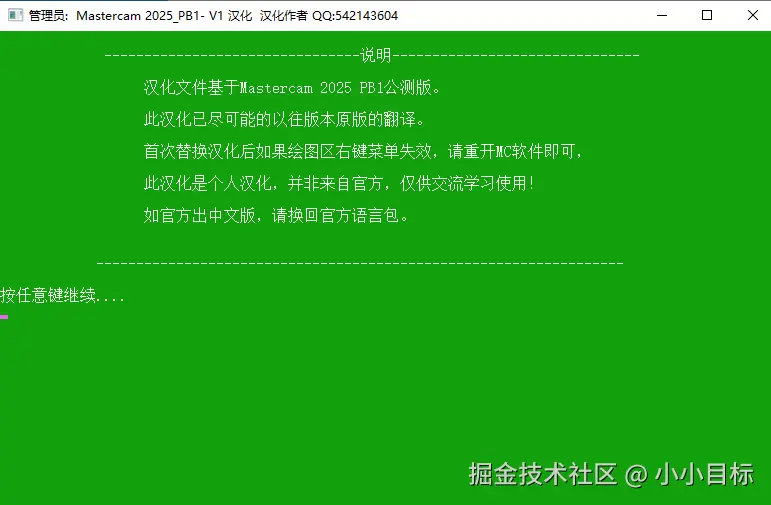This screenshot has width=771, height=505.
Task: Click the window title text with QQ:542143604
Action: (x=213, y=16)
